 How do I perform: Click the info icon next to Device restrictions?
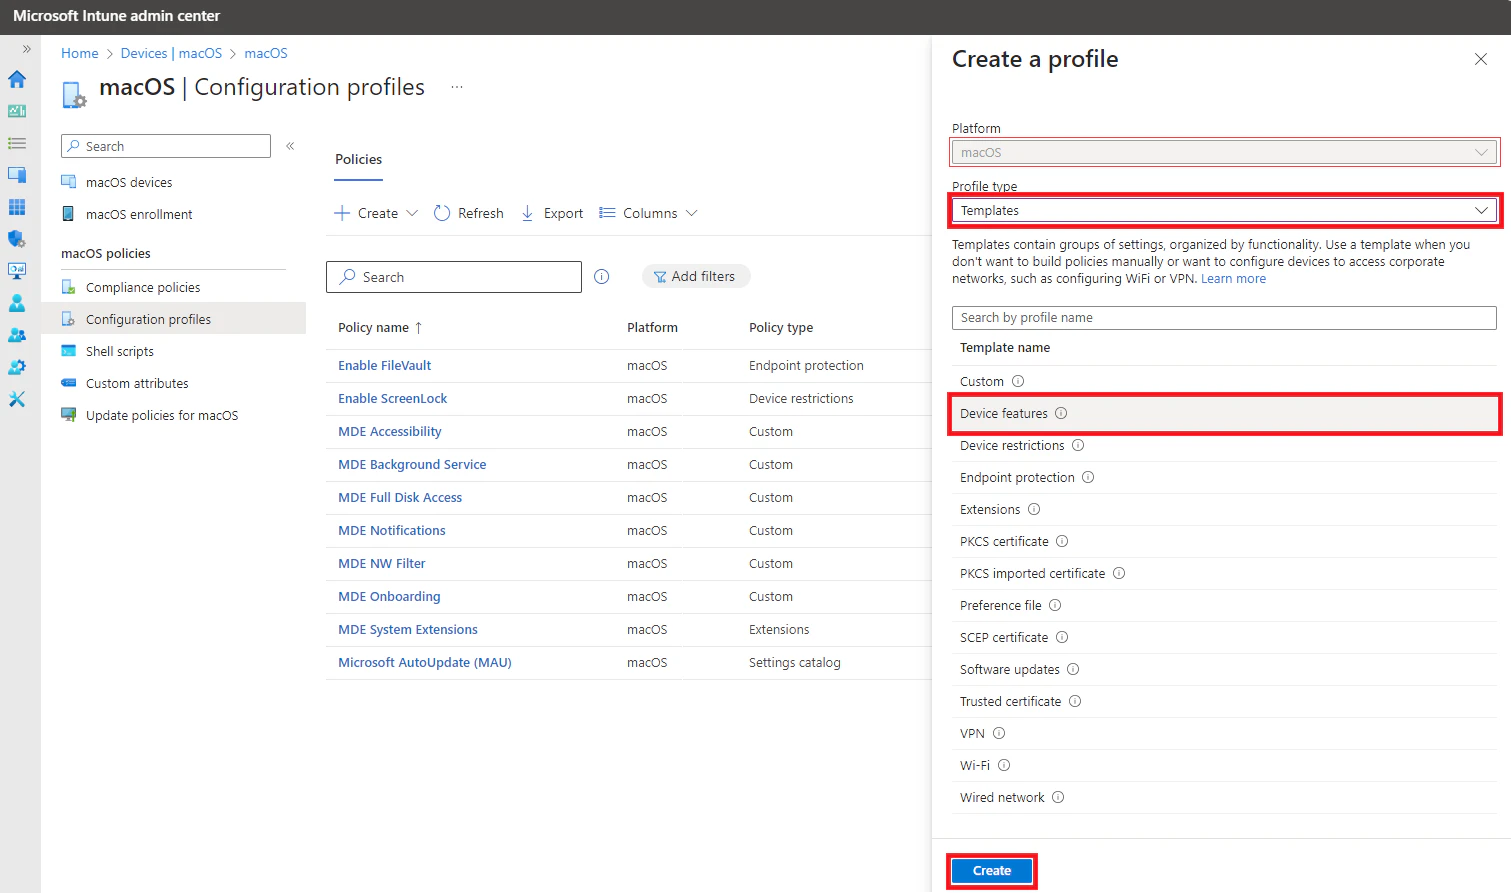(1078, 445)
